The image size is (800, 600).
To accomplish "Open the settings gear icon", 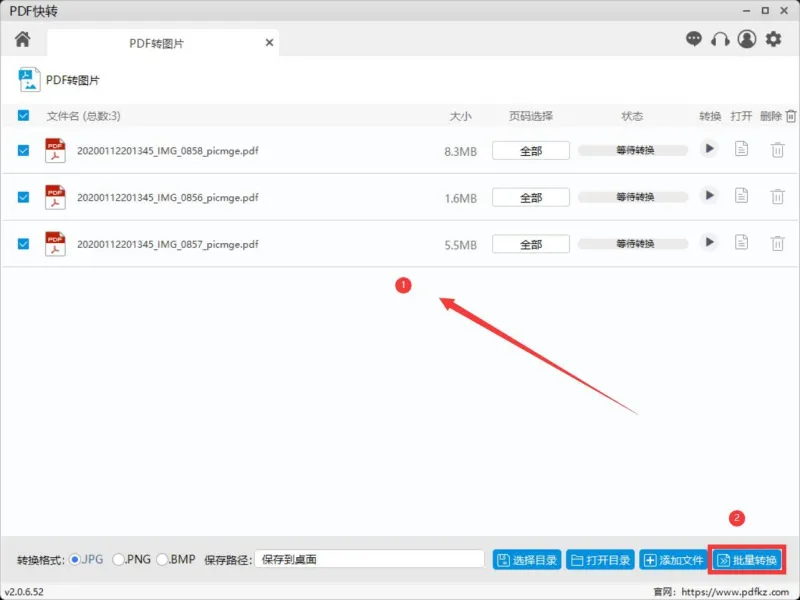I will click(x=773, y=39).
